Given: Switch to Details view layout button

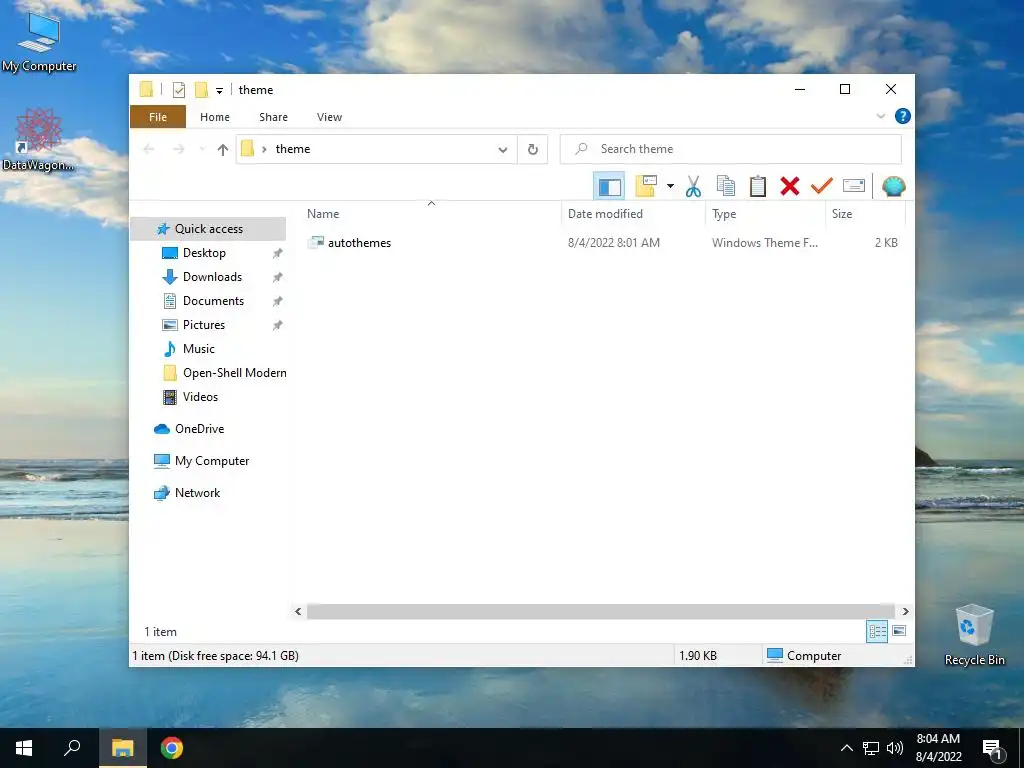Looking at the screenshot, I should pyautogui.click(x=877, y=632).
